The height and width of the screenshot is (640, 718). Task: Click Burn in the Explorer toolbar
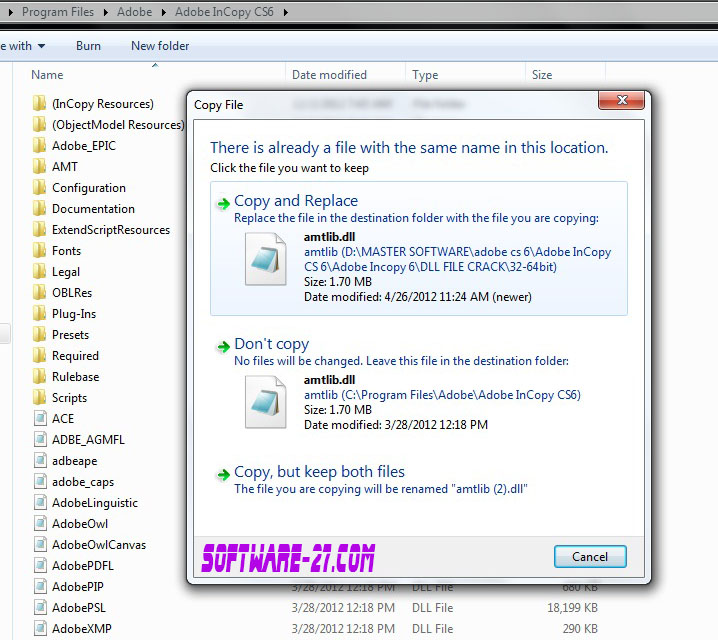pyautogui.click(x=88, y=46)
